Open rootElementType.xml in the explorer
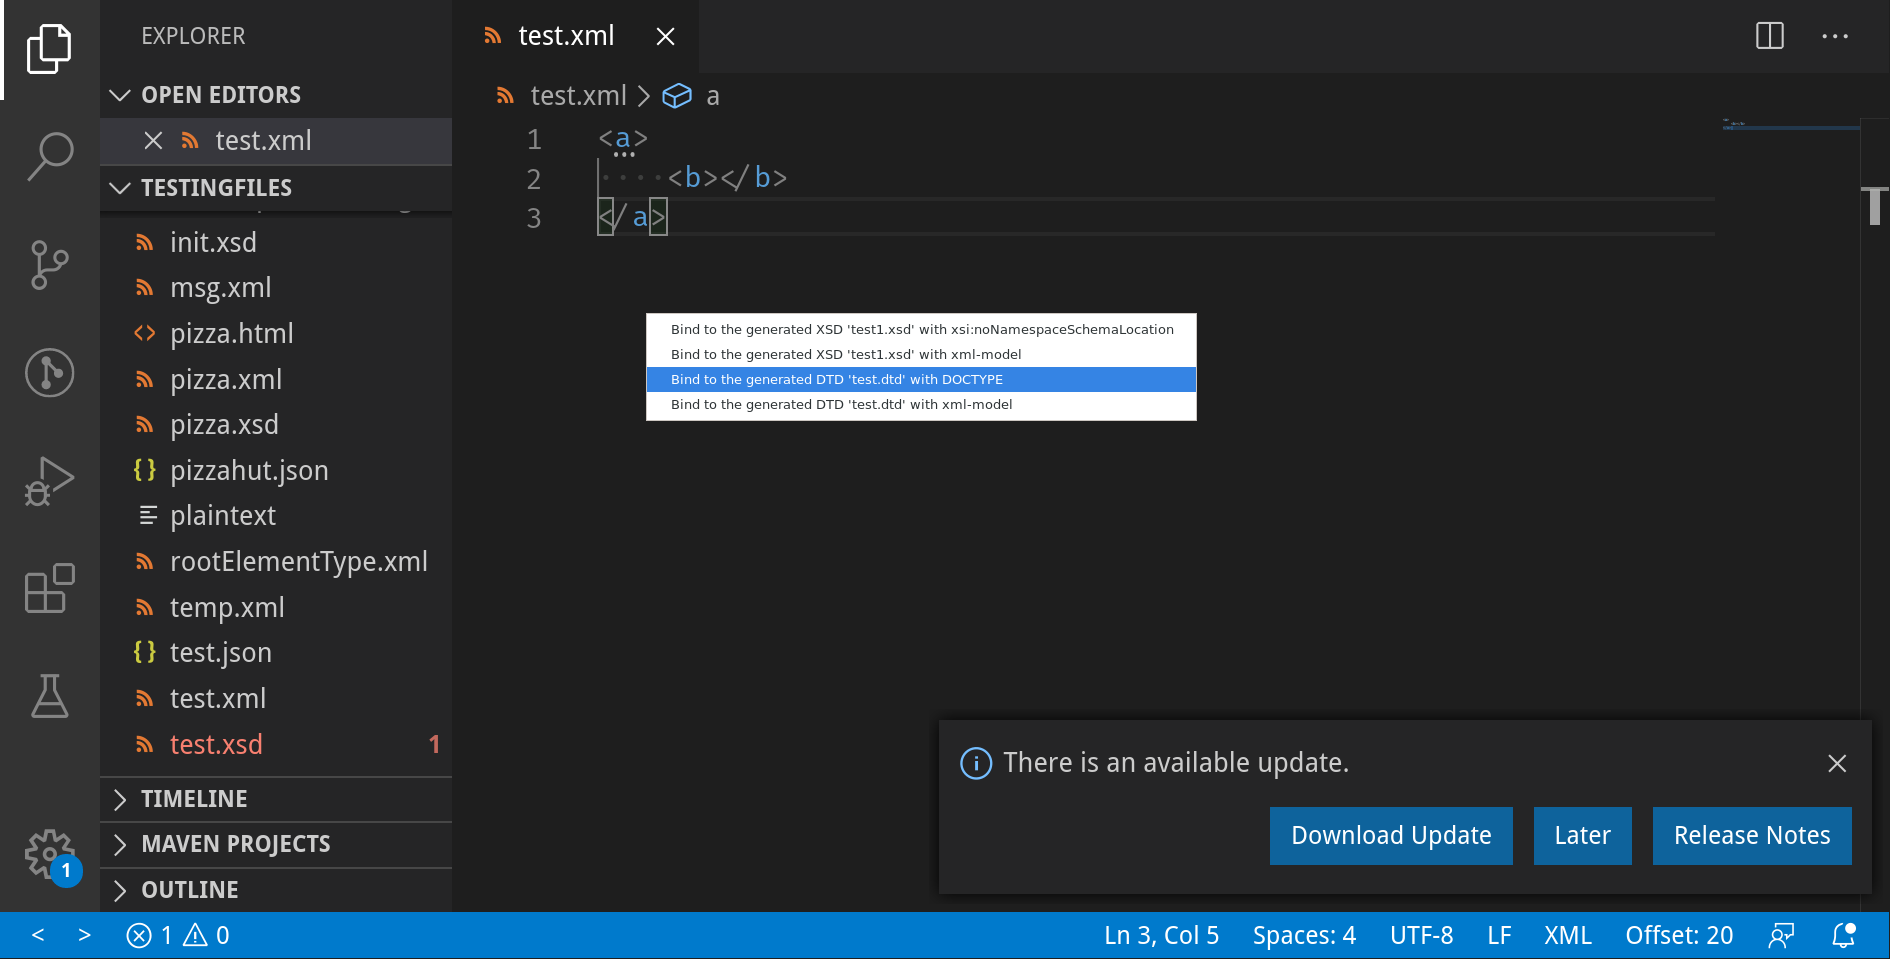 pyautogui.click(x=276, y=562)
